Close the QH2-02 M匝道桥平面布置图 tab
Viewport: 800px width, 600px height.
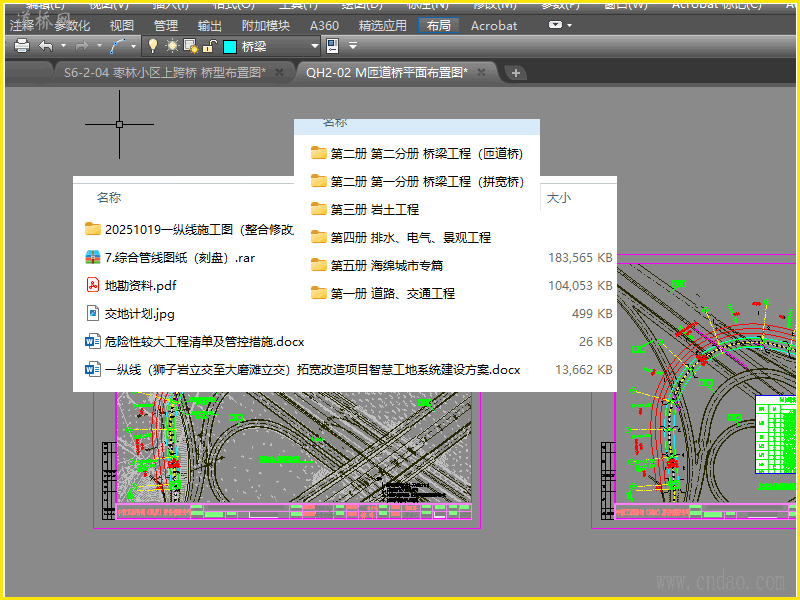[x=483, y=72]
